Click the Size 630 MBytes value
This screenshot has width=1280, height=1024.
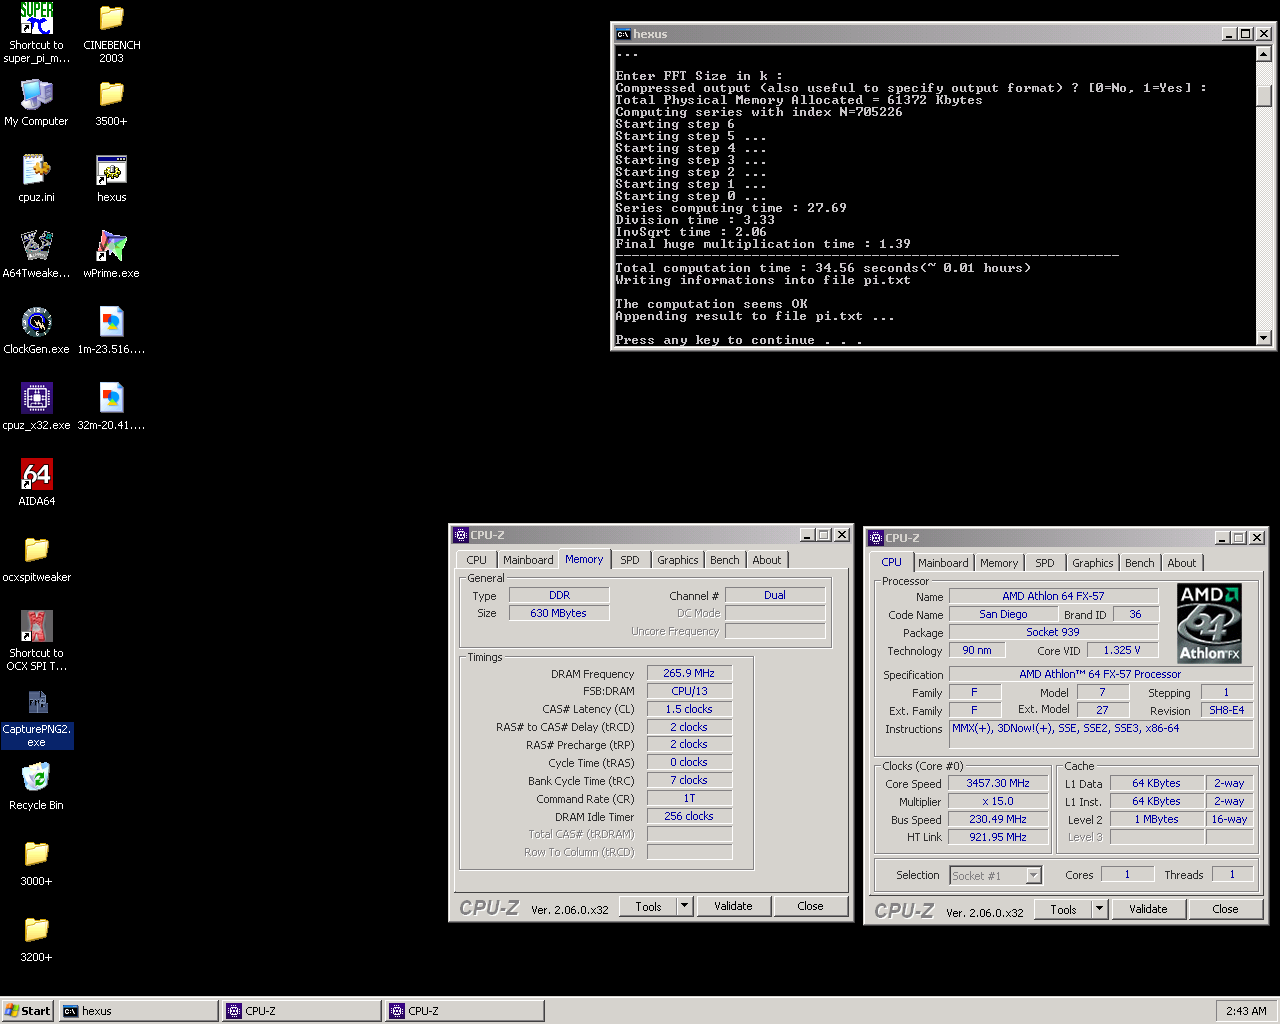(559, 613)
